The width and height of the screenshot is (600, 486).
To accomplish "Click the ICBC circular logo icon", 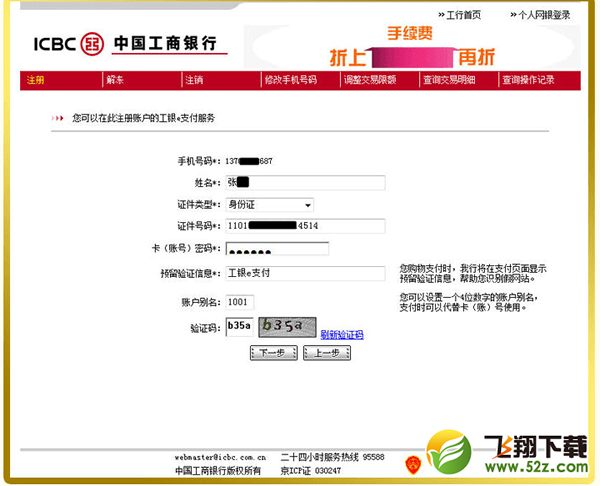I will tap(92, 44).
